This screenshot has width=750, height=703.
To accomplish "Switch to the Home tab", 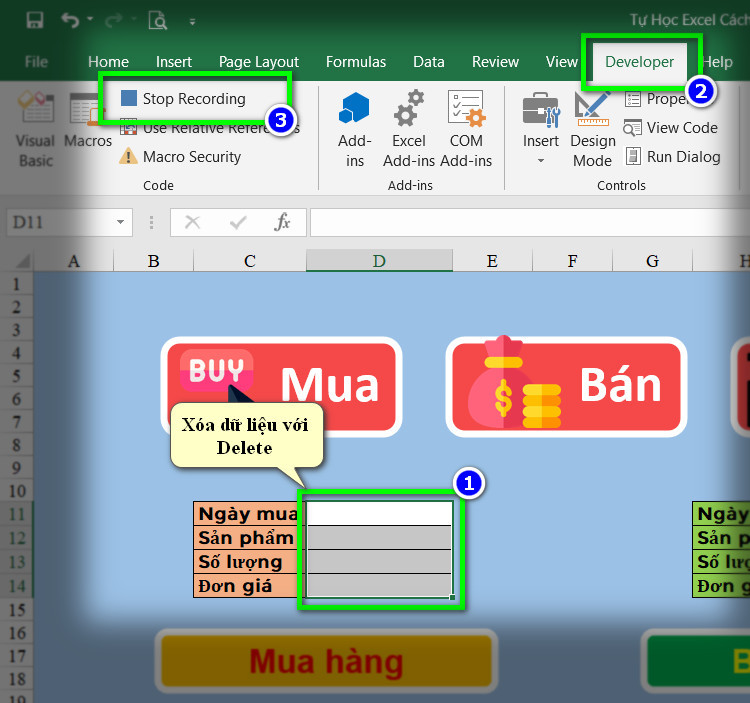I will click(108, 62).
